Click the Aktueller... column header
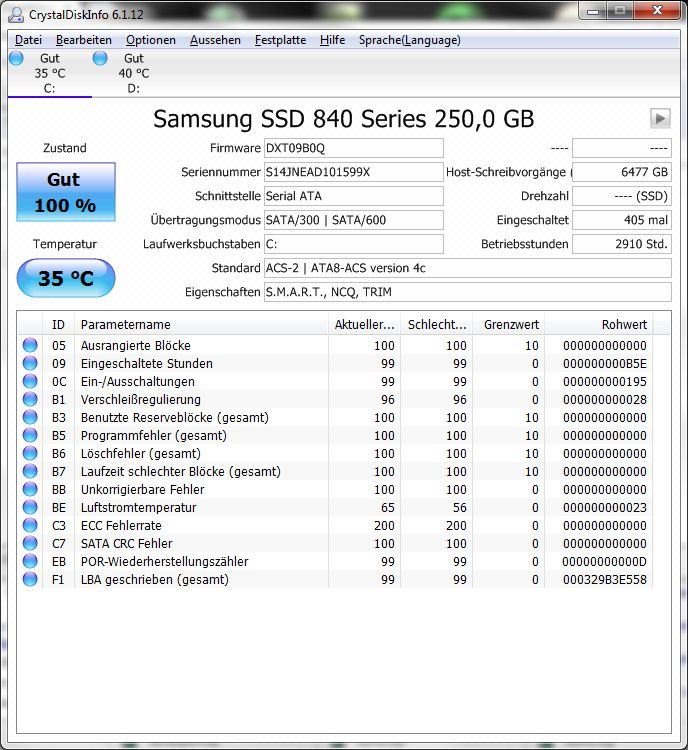688x750 pixels. click(x=365, y=324)
